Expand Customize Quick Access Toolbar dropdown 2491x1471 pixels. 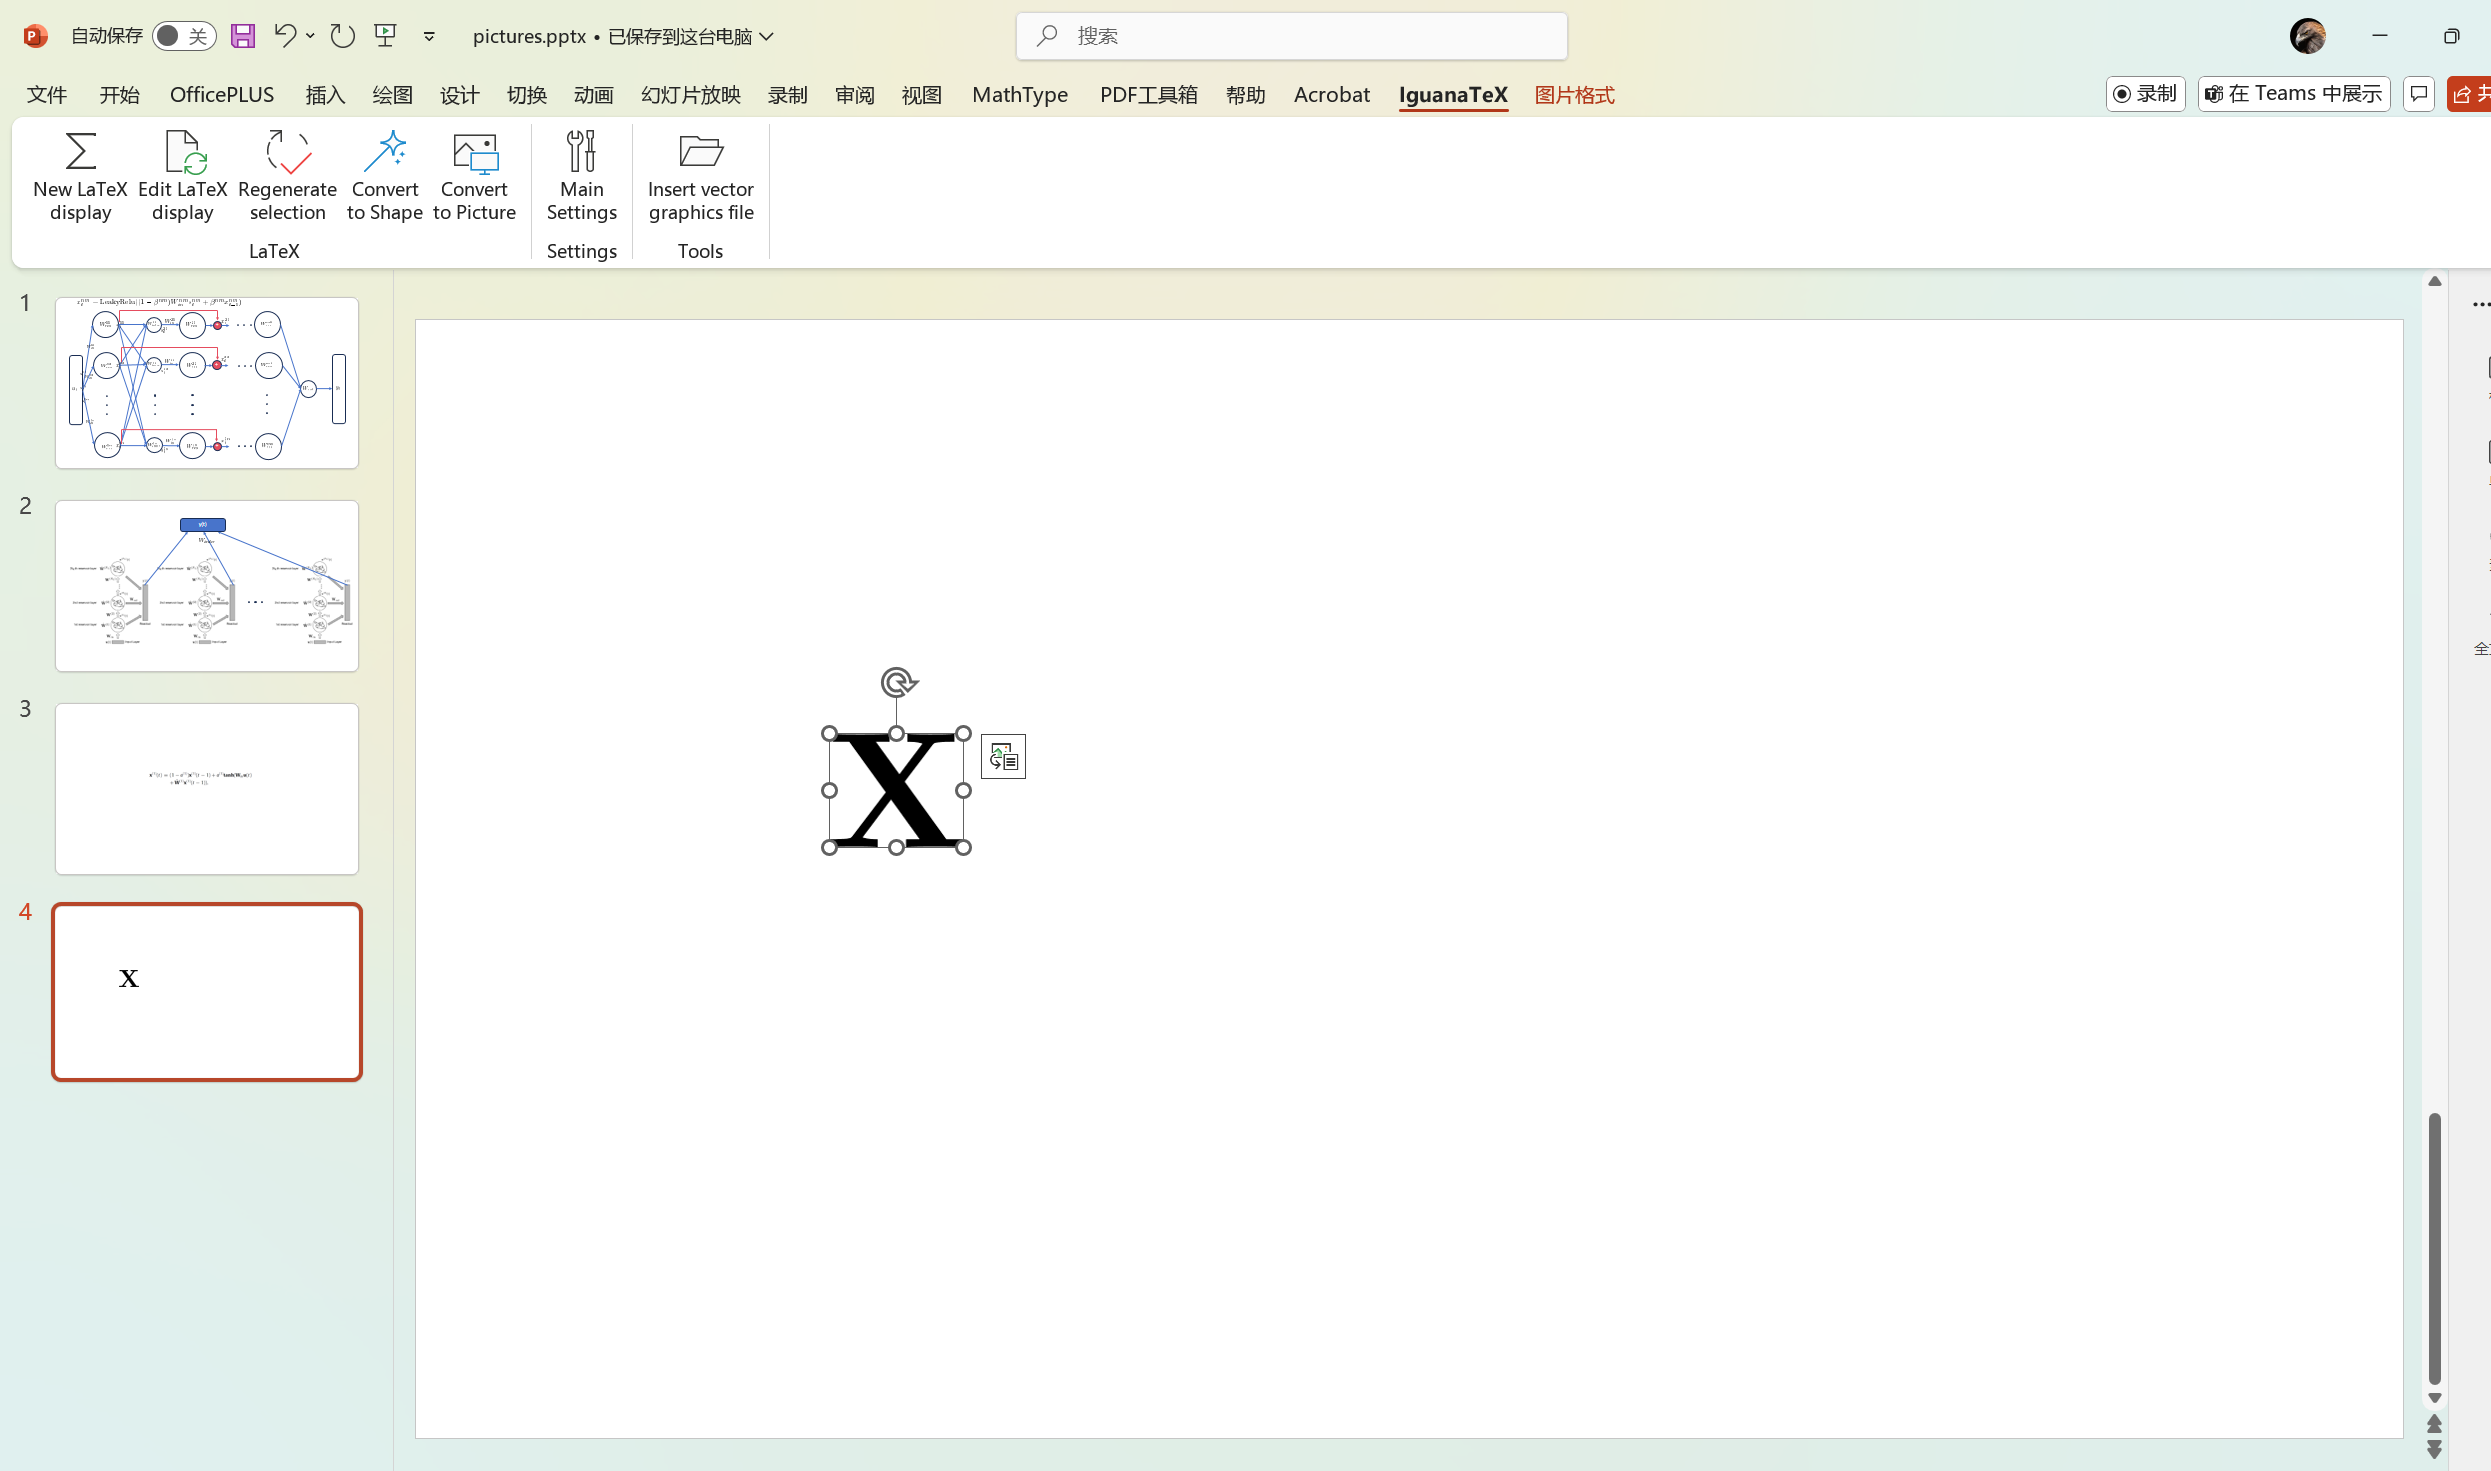(429, 37)
